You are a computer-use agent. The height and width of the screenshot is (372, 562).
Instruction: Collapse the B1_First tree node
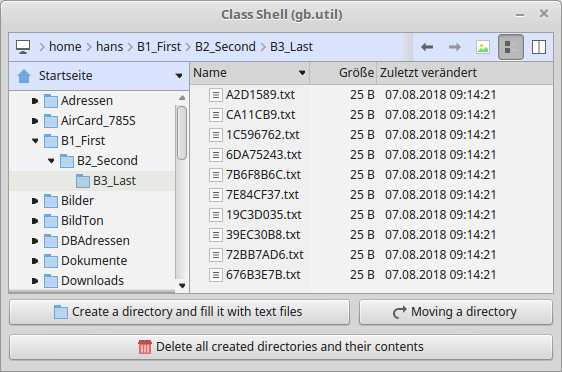(x=35, y=140)
